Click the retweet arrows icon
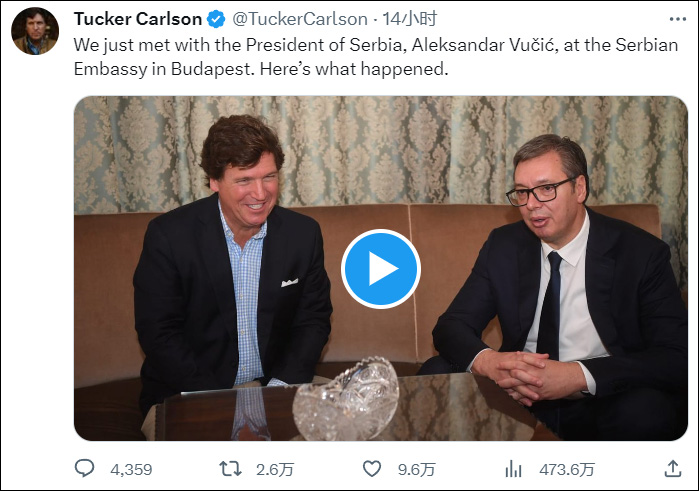Image resolution: width=699 pixels, height=491 pixels. click(x=229, y=468)
